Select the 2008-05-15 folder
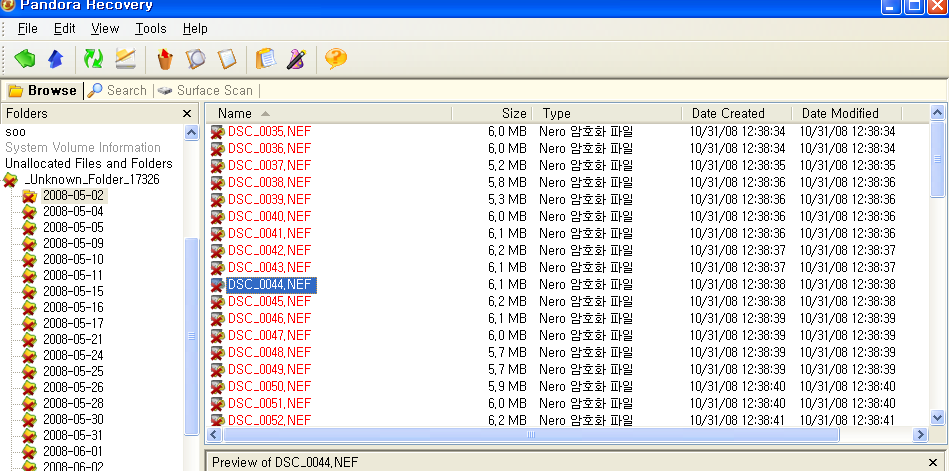 pos(73,292)
